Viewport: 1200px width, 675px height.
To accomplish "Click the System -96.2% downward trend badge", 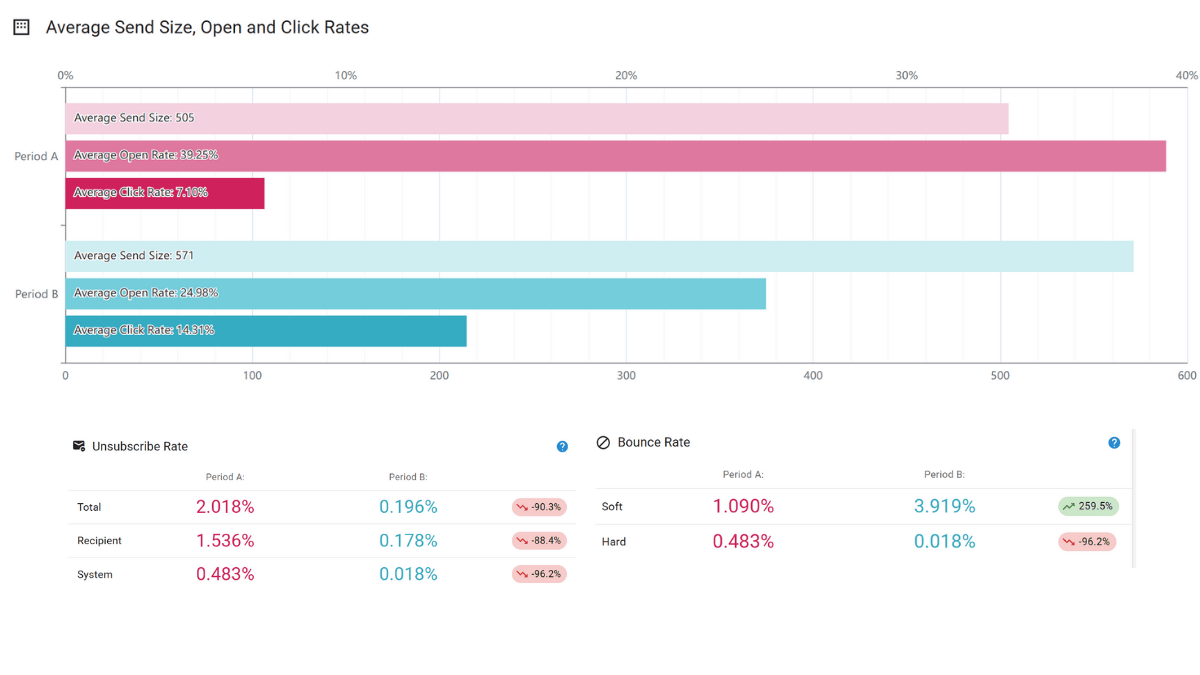I will point(540,574).
